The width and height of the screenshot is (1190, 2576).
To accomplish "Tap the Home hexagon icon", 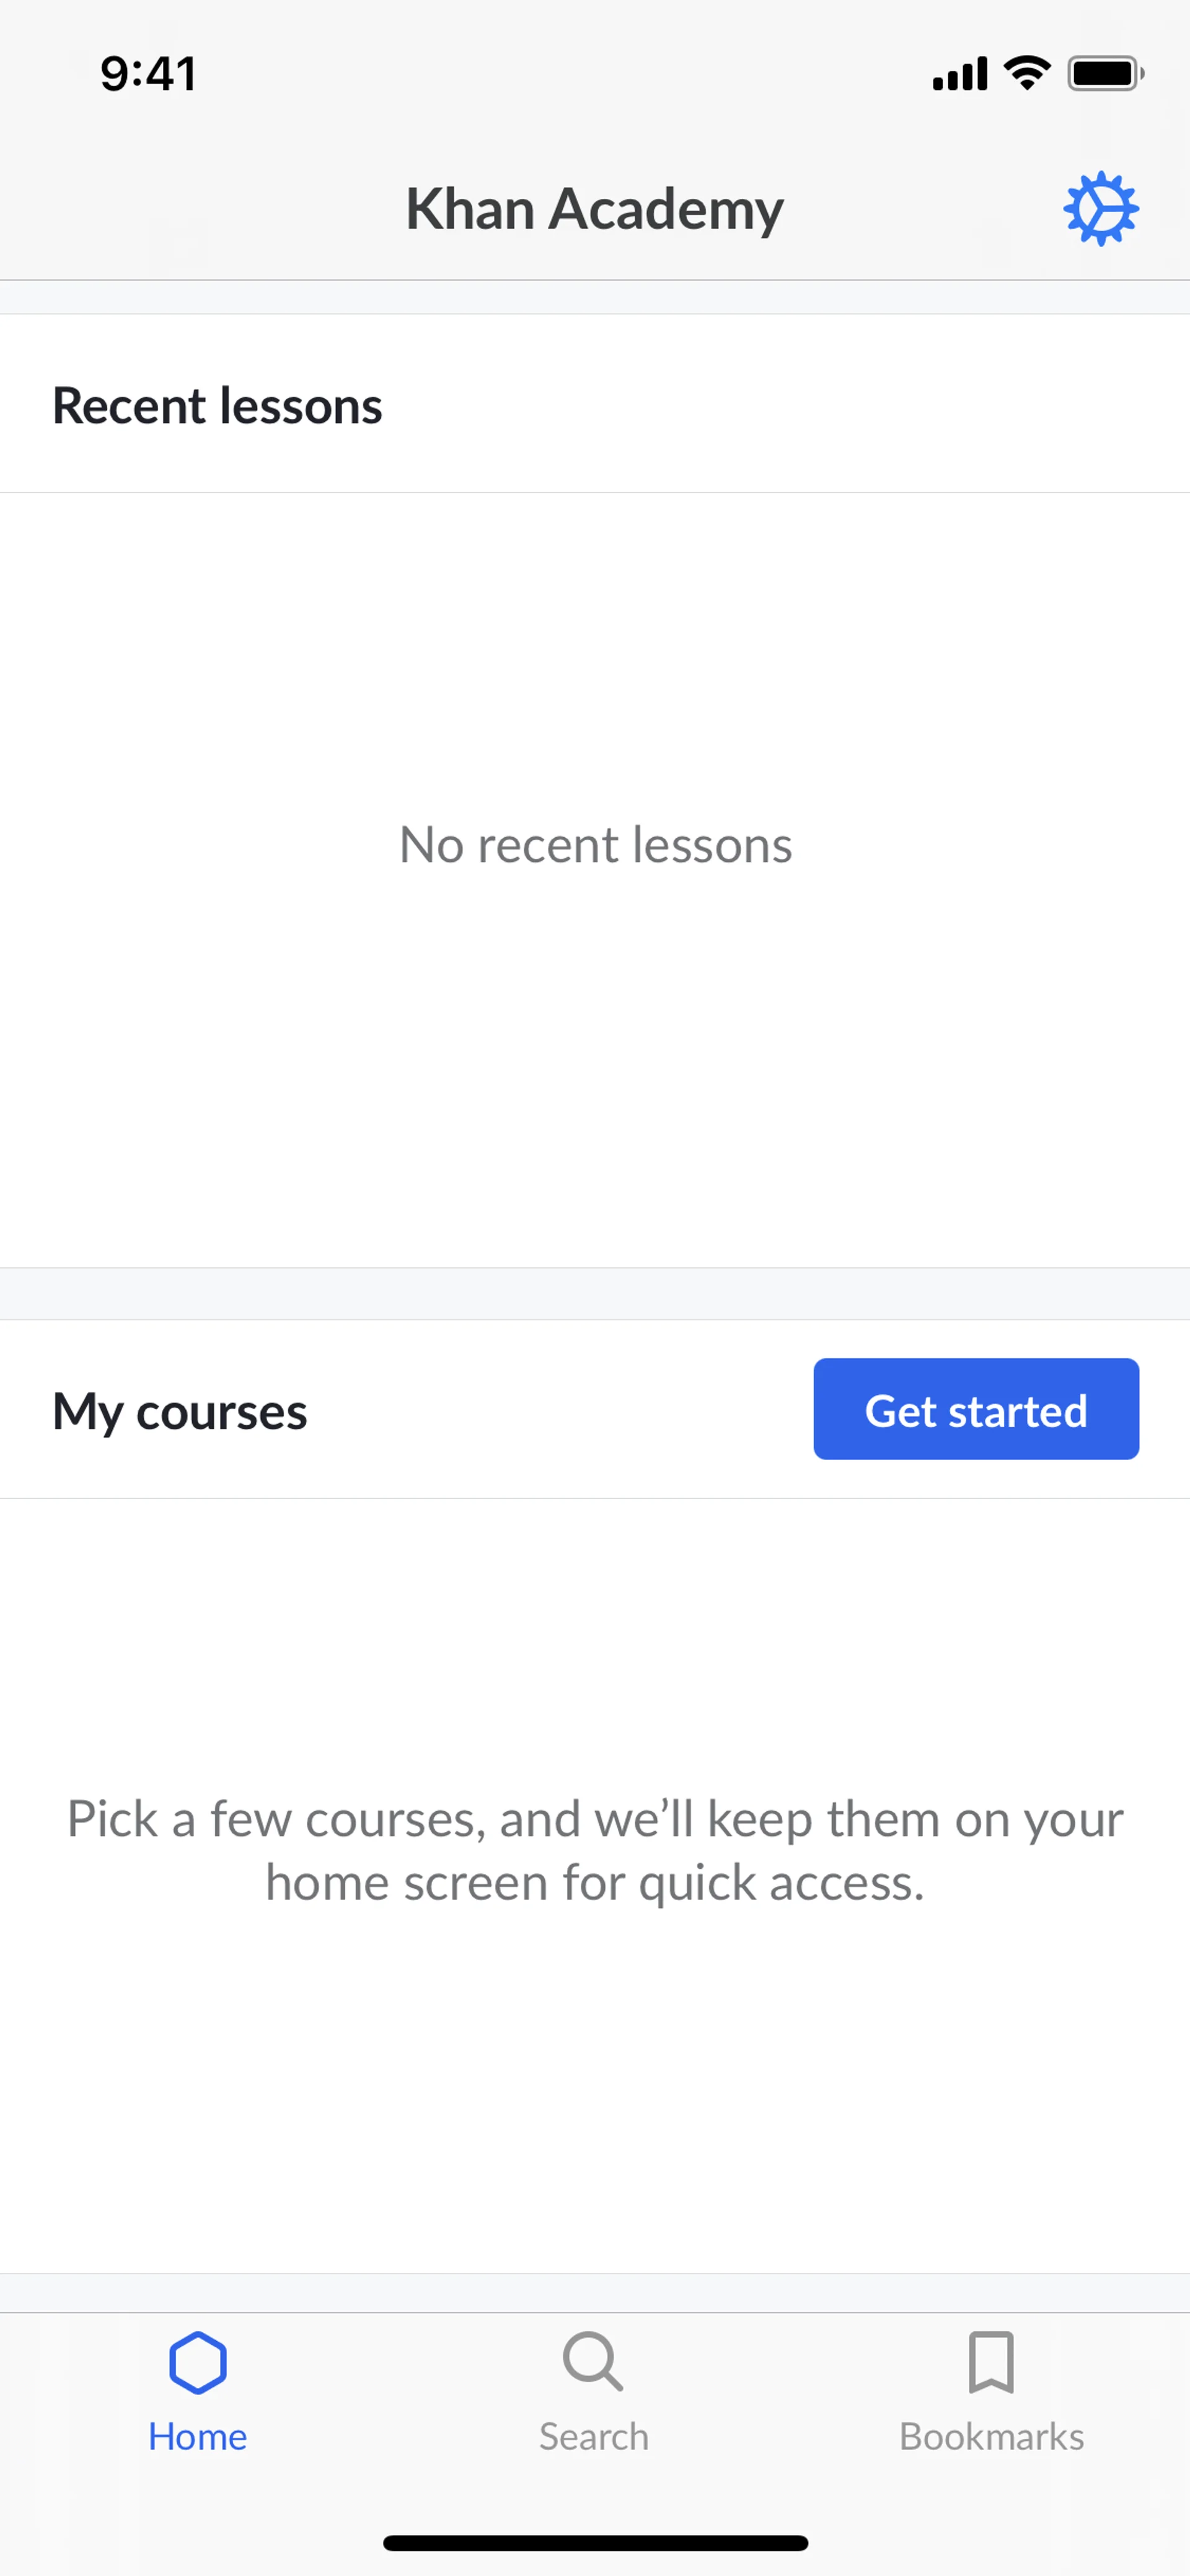I will click(198, 2362).
